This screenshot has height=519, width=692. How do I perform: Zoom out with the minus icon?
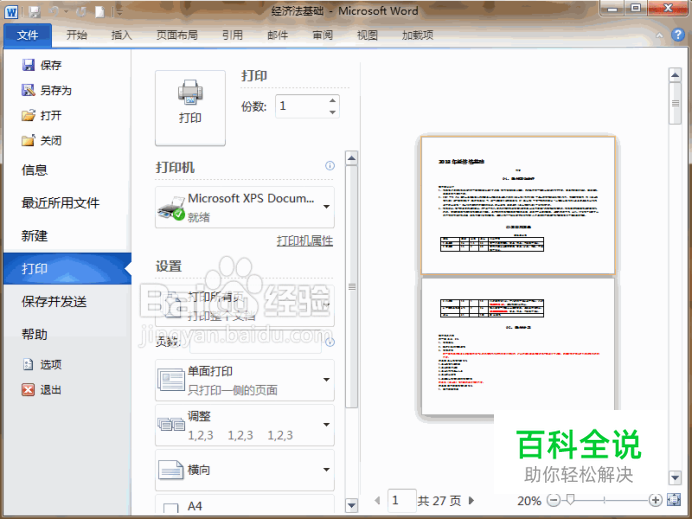pyautogui.click(x=553, y=500)
